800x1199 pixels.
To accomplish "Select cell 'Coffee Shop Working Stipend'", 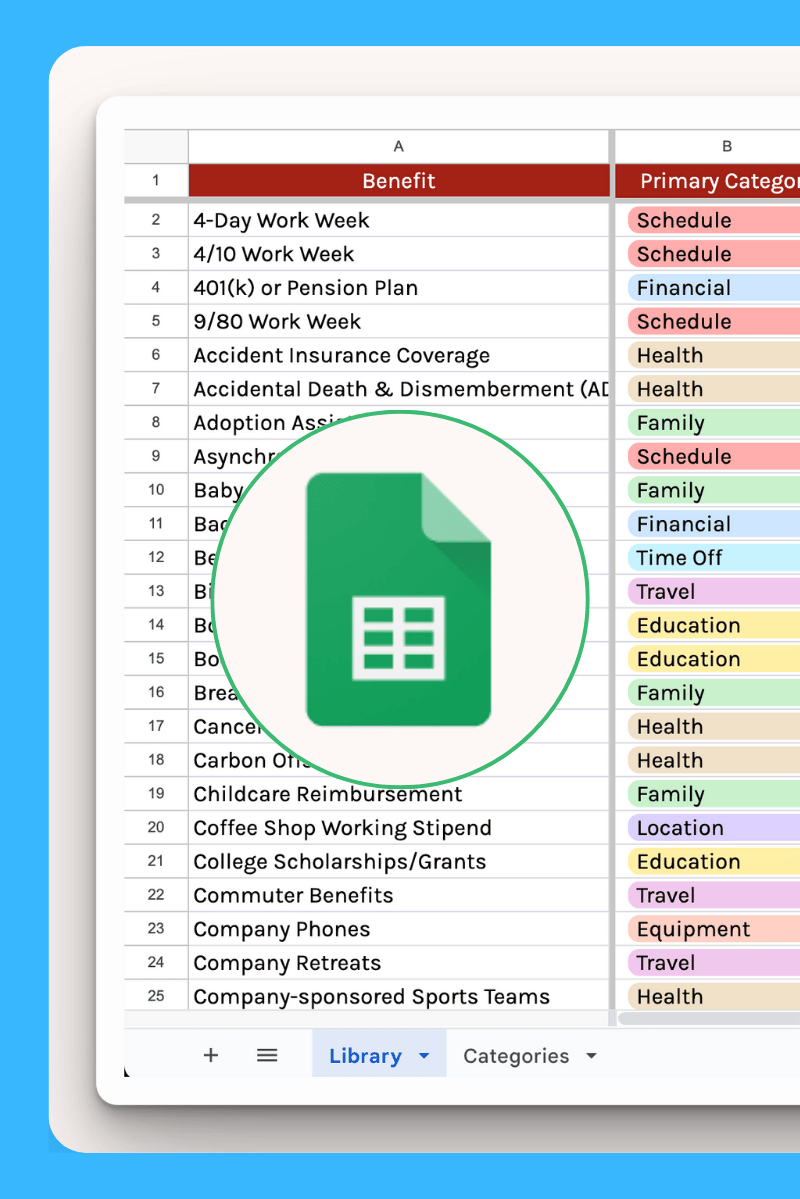I will (398, 827).
